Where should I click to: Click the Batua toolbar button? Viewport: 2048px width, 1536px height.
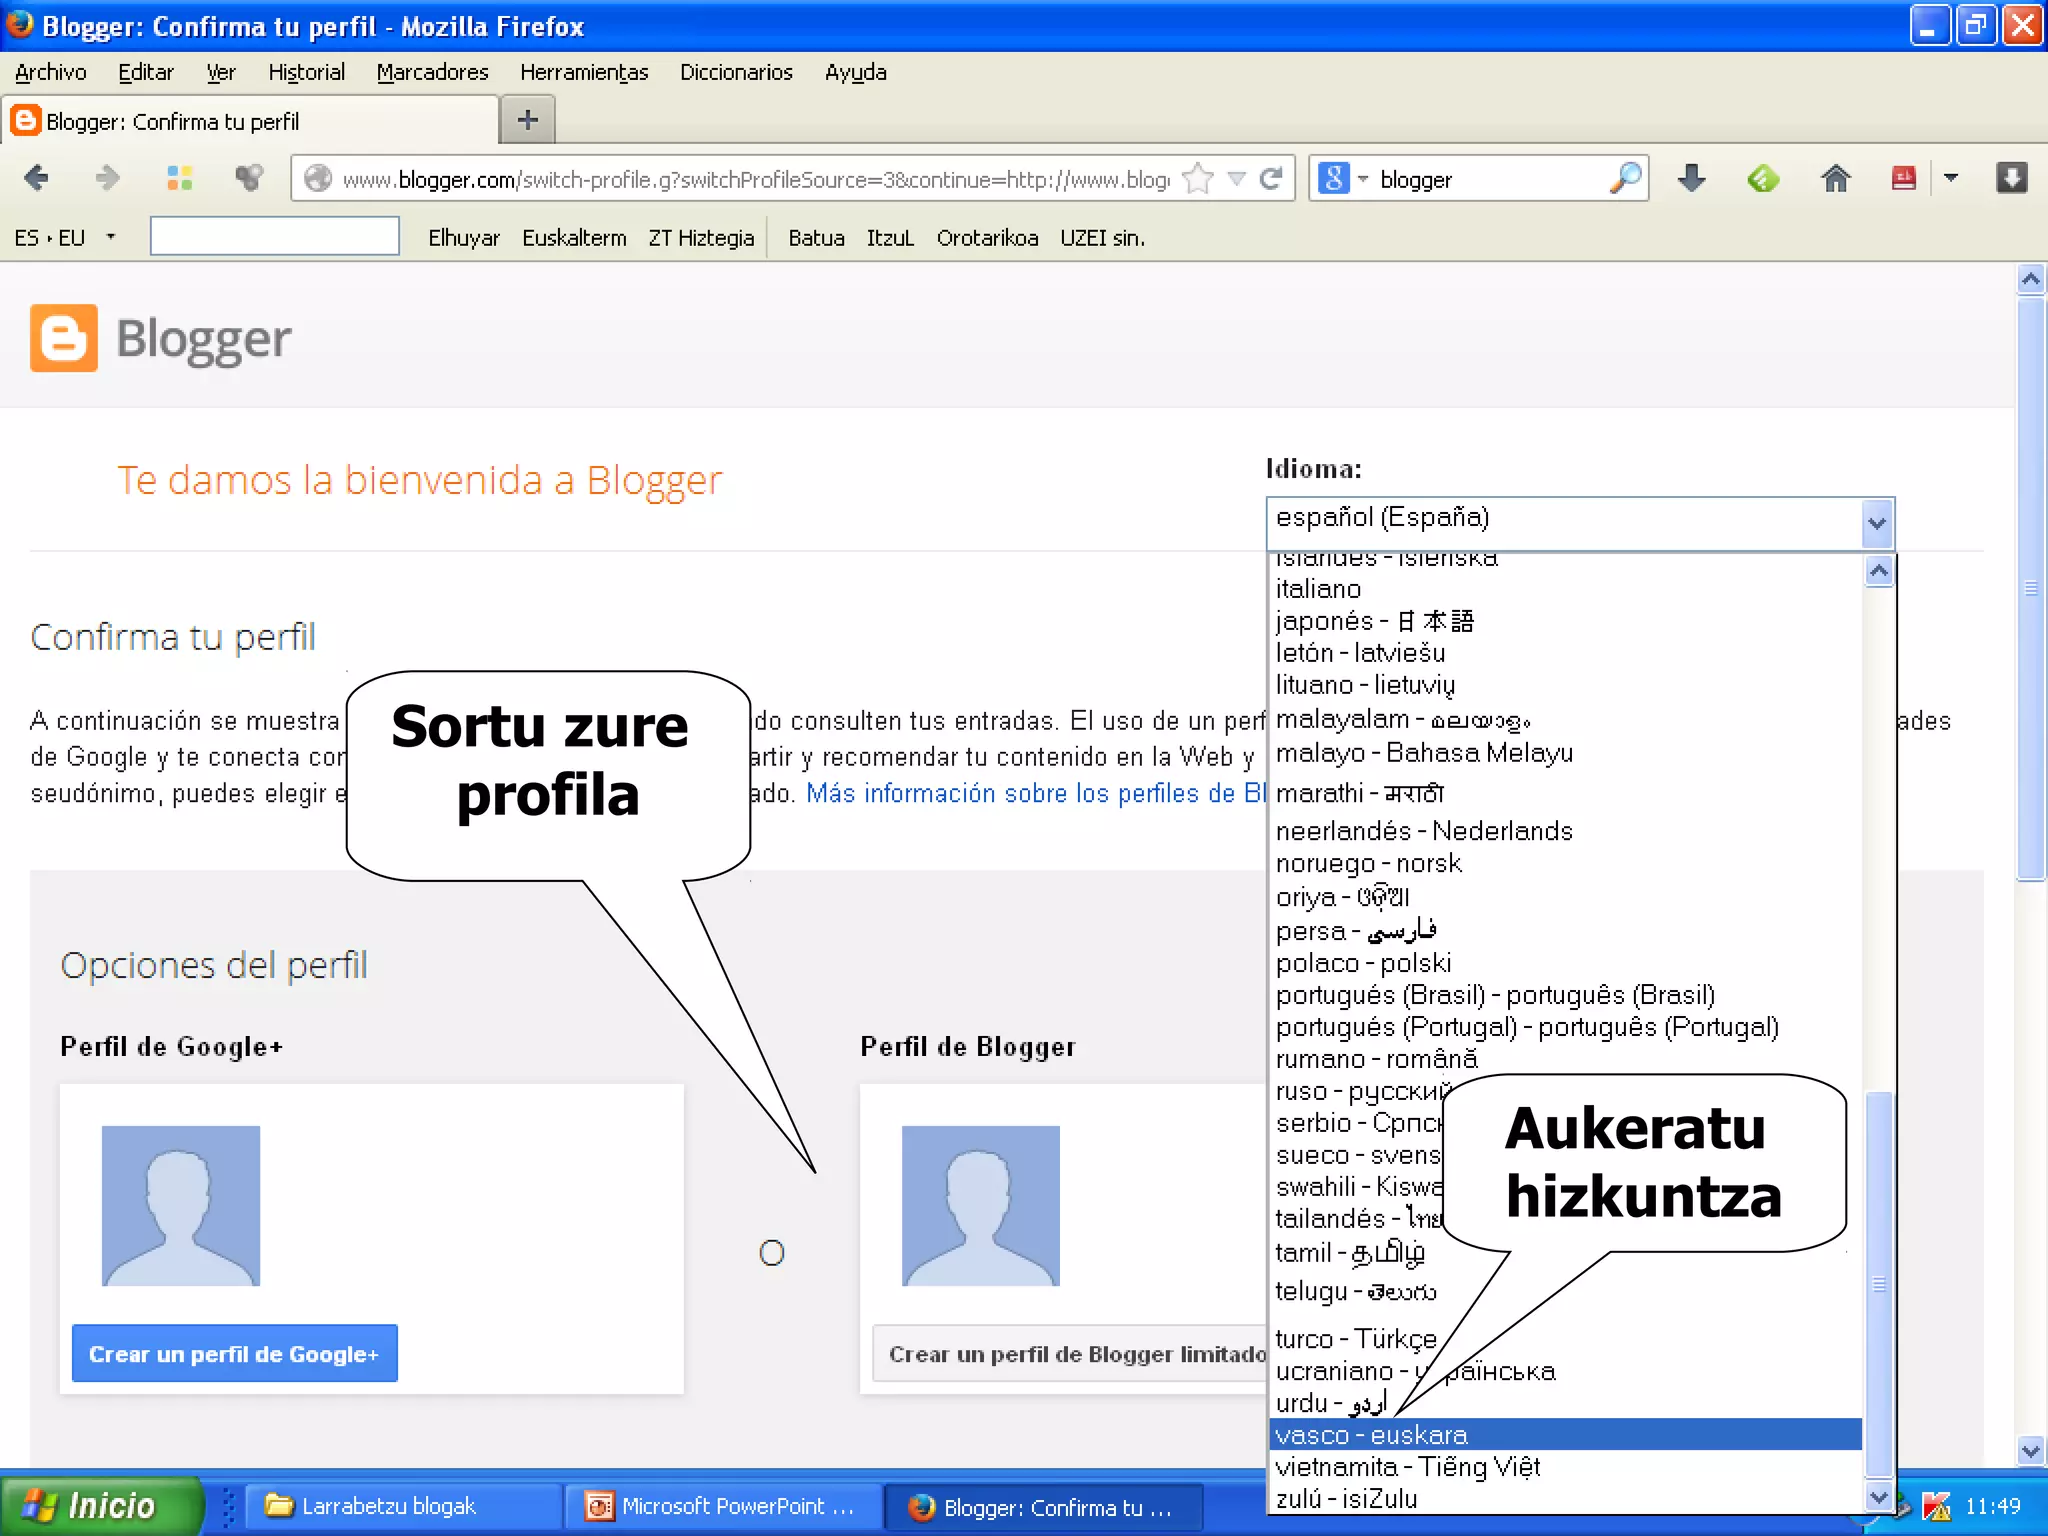[816, 238]
